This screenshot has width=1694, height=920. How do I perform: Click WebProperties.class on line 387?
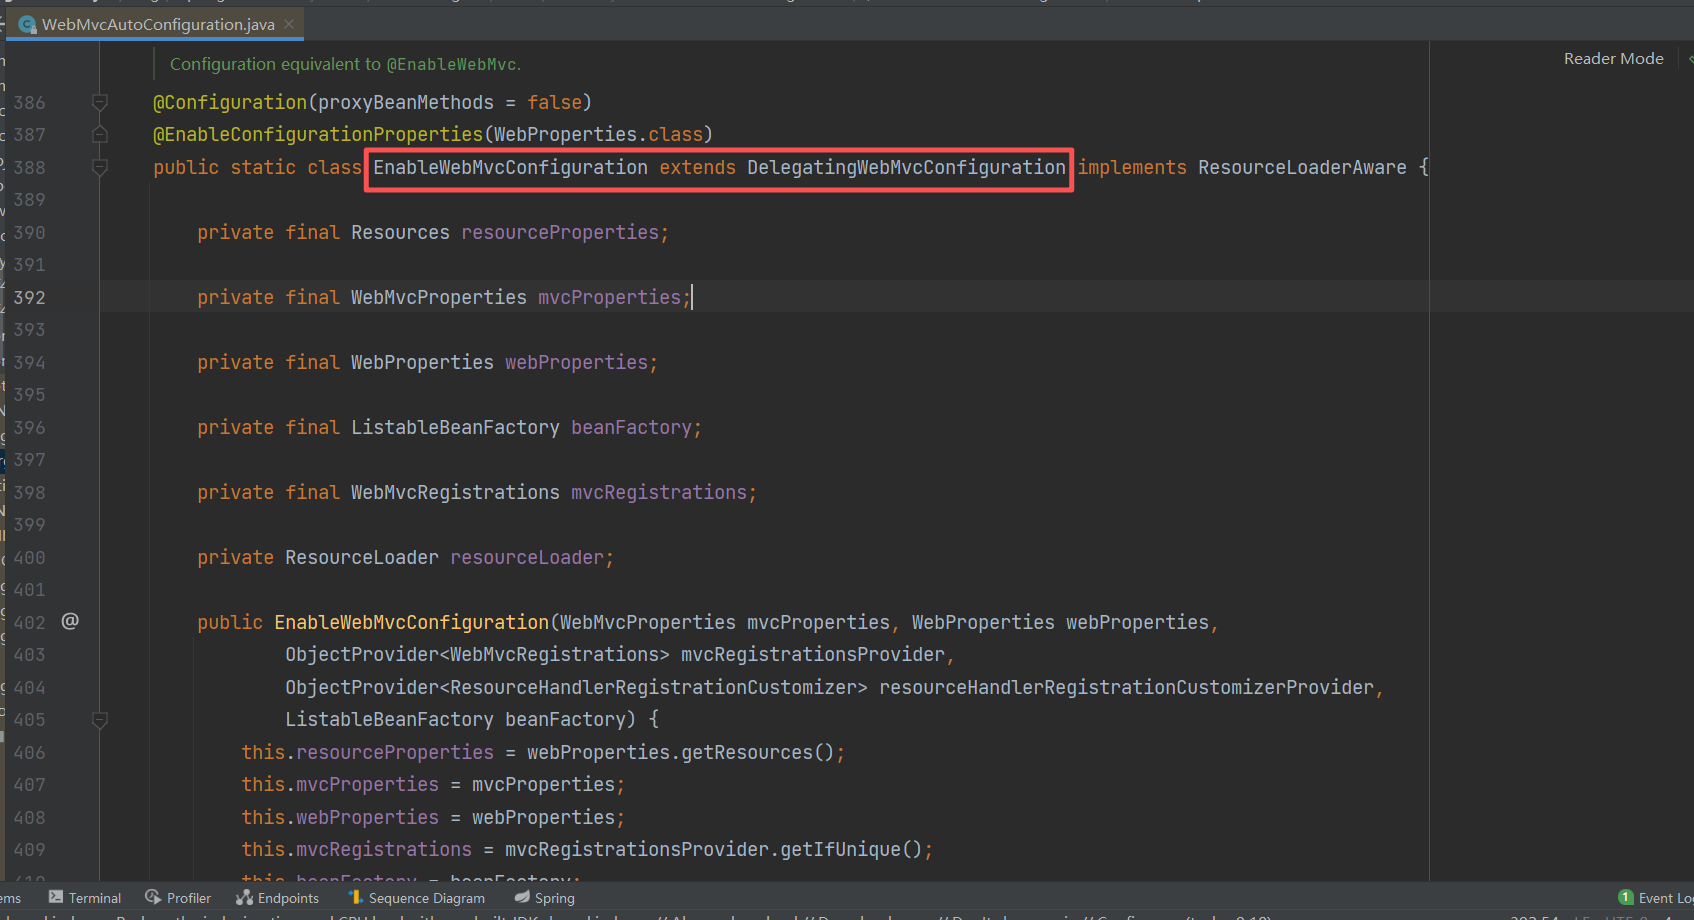(598, 134)
